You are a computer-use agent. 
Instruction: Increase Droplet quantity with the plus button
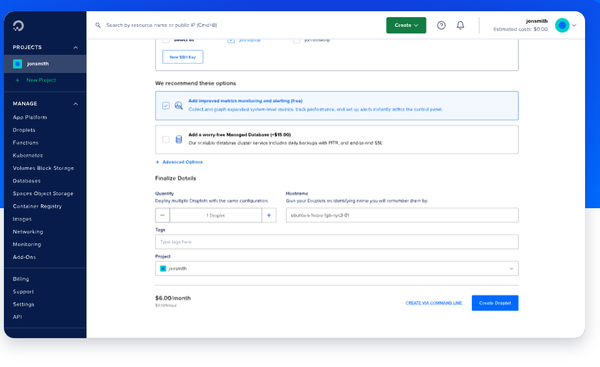coord(269,215)
